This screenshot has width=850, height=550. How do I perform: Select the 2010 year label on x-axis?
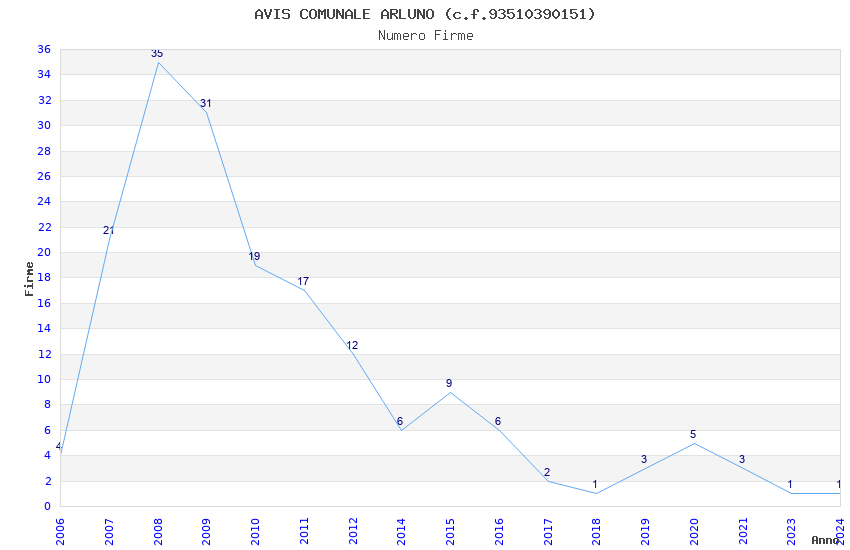pos(255,531)
